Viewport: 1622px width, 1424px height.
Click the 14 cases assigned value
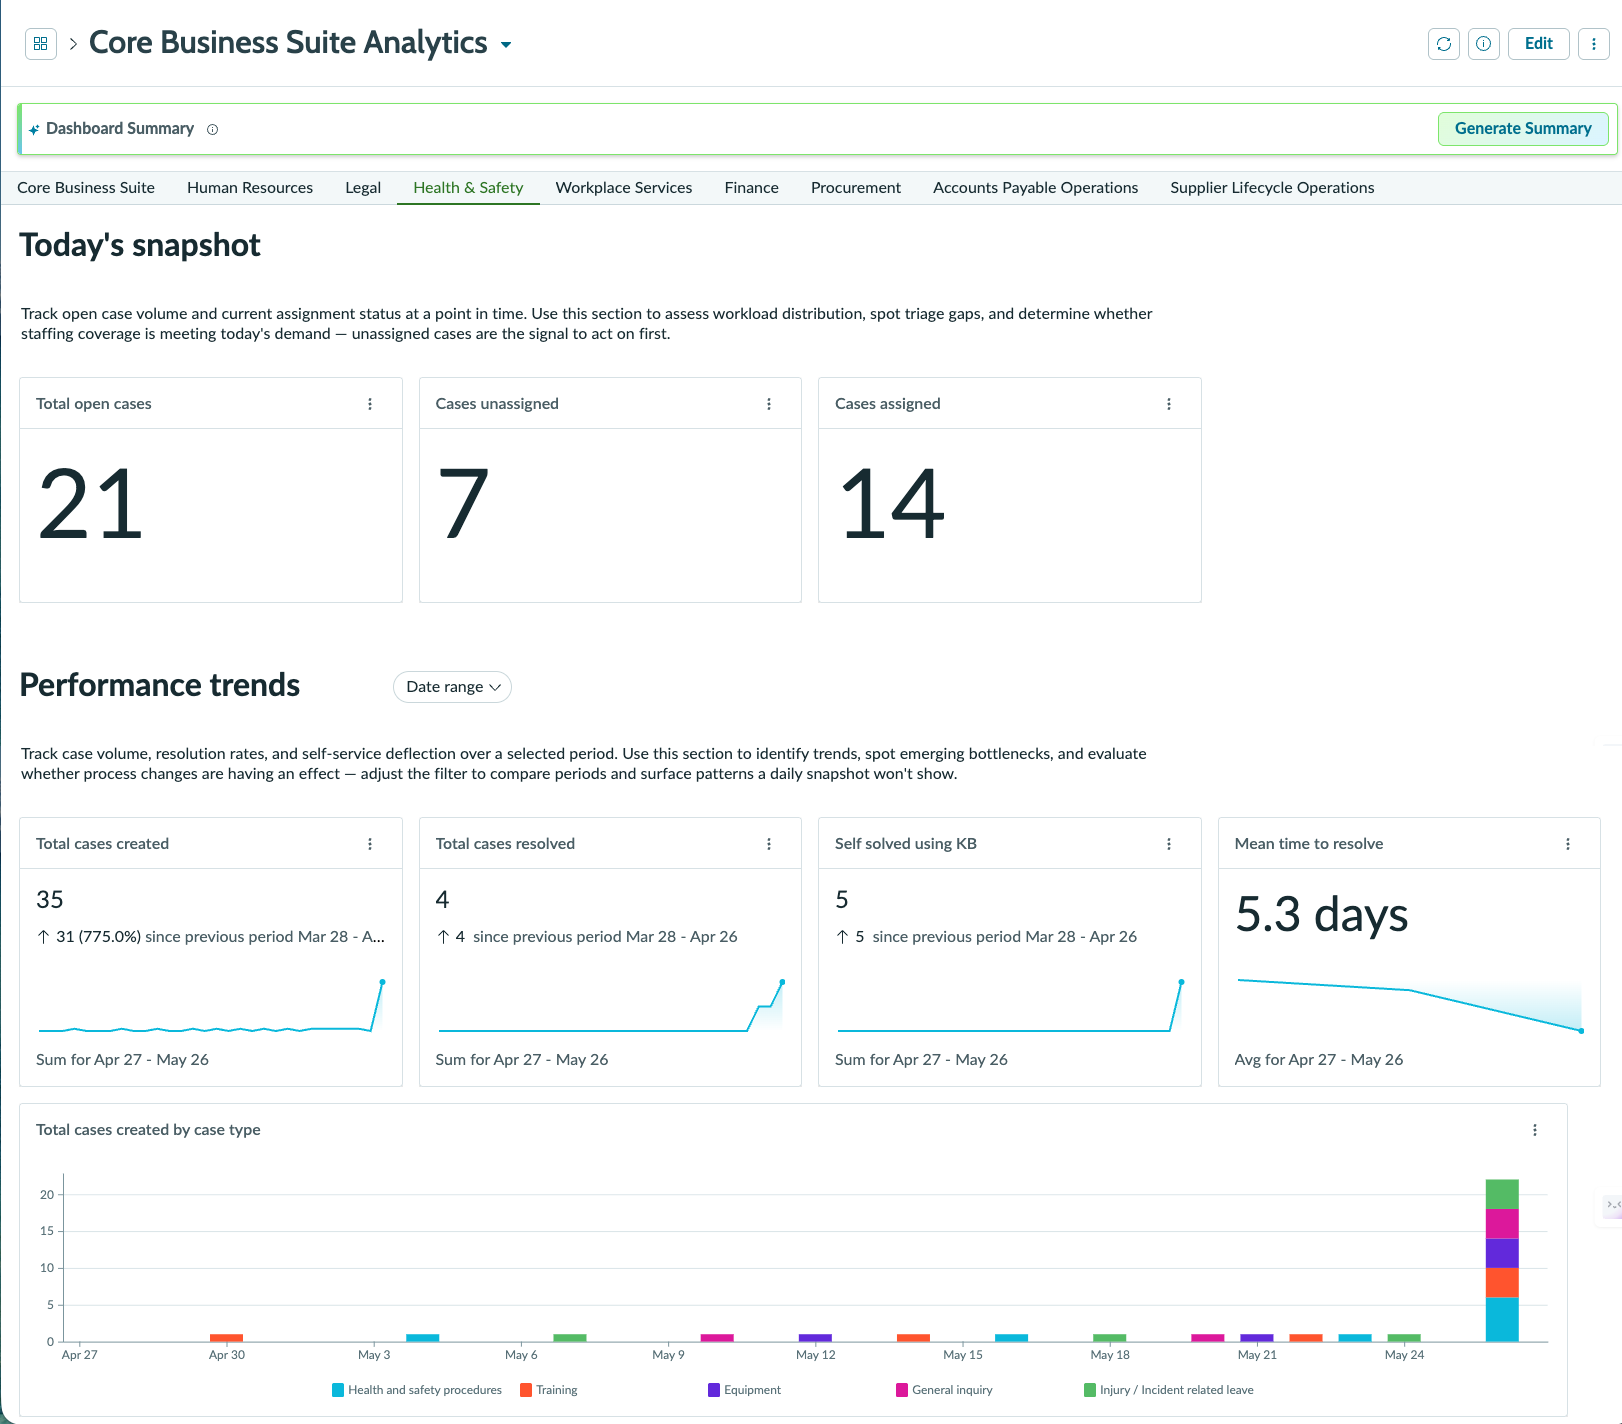[x=892, y=505]
